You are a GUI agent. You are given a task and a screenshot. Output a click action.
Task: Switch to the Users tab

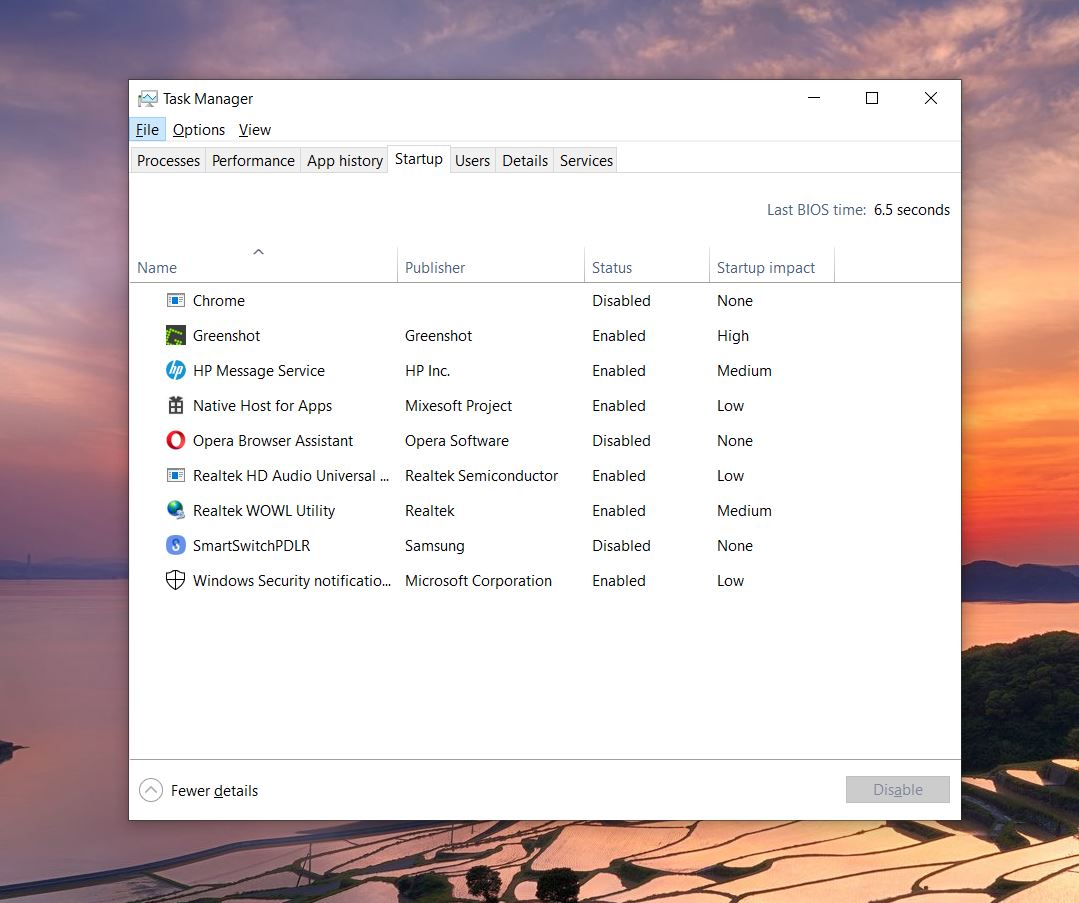[472, 160]
